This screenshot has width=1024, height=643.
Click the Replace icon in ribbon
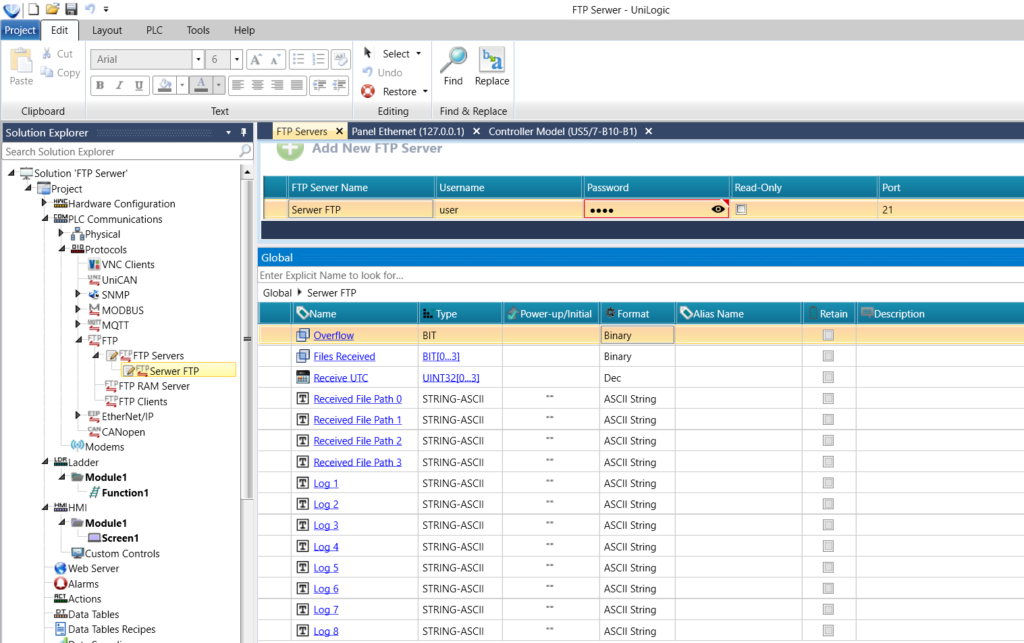[x=492, y=59]
